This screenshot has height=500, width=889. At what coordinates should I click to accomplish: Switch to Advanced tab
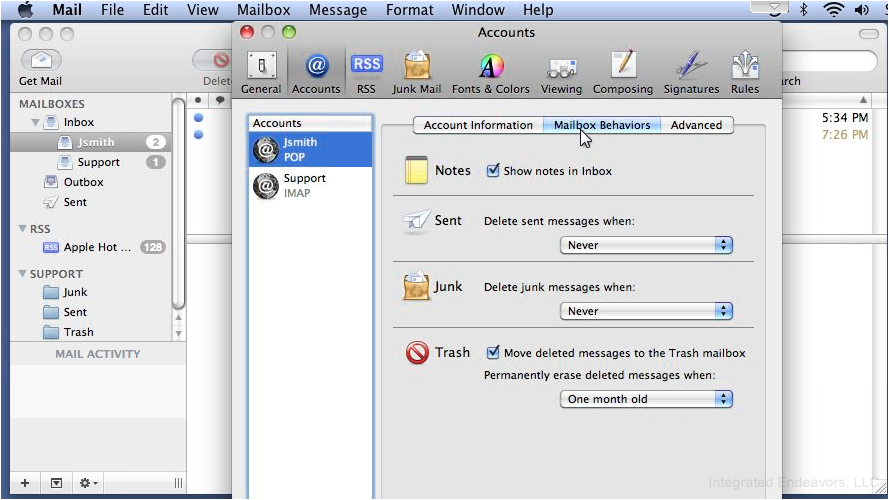(x=696, y=125)
